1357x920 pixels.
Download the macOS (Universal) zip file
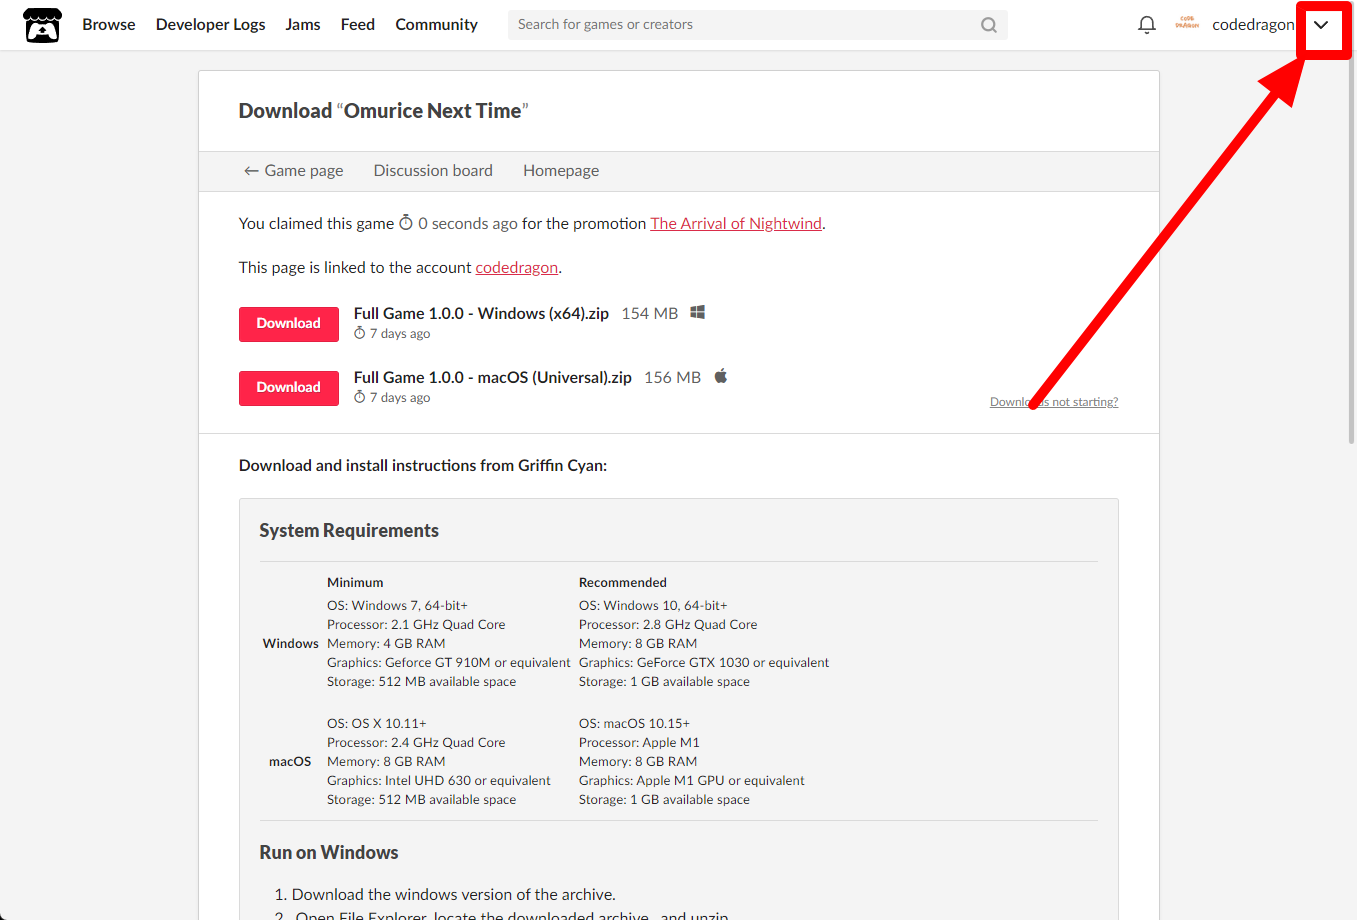(x=289, y=388)
